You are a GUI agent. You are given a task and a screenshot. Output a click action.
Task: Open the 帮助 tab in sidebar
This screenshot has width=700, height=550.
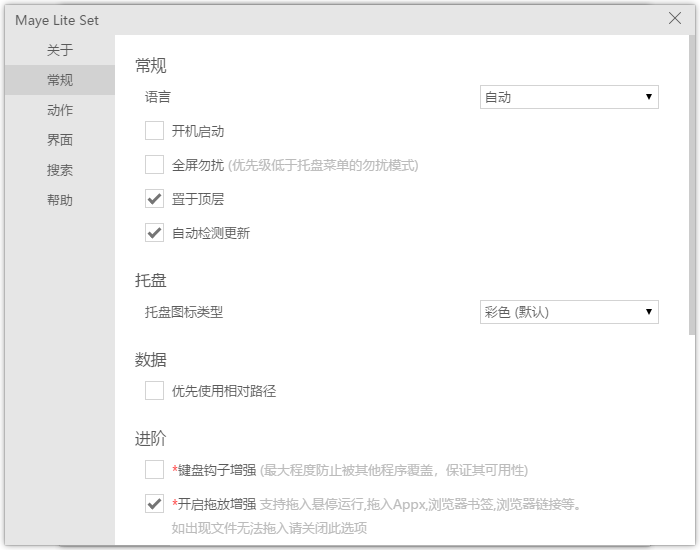(60, 200)
